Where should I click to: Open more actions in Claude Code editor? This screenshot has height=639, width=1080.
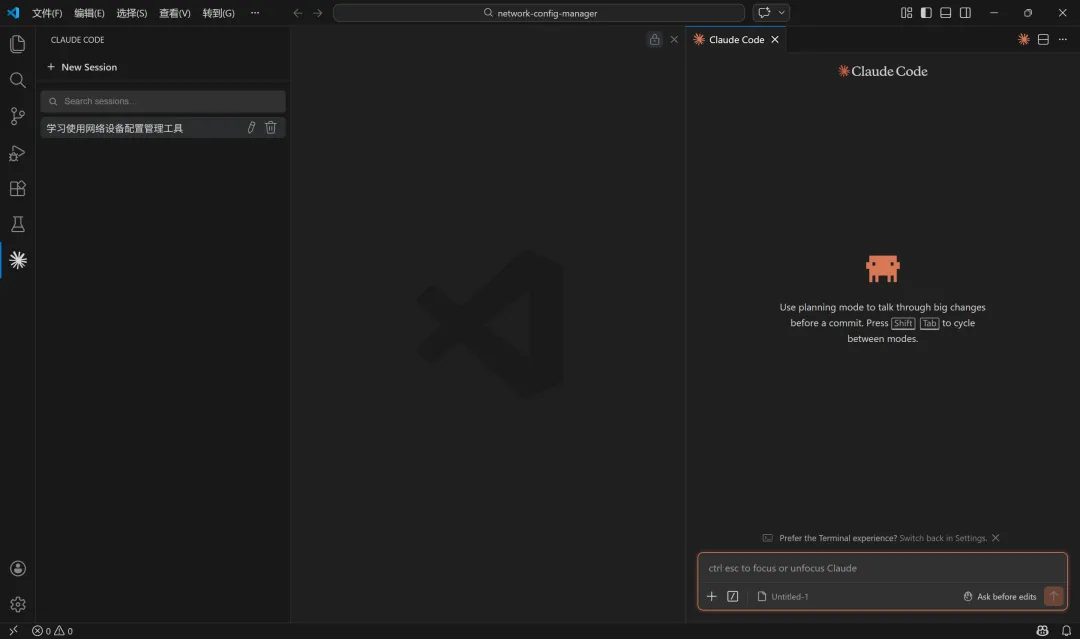tap(1063, 39)
